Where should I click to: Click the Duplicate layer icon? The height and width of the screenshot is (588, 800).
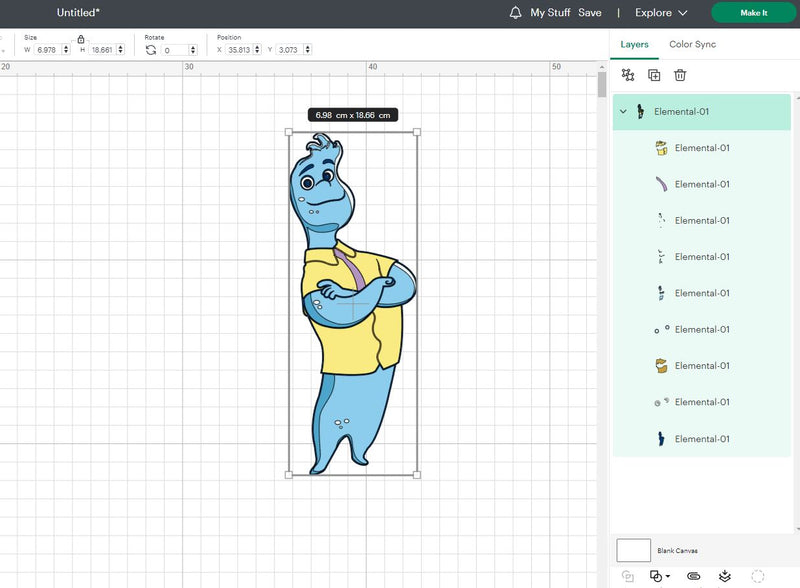coord(654,75)
